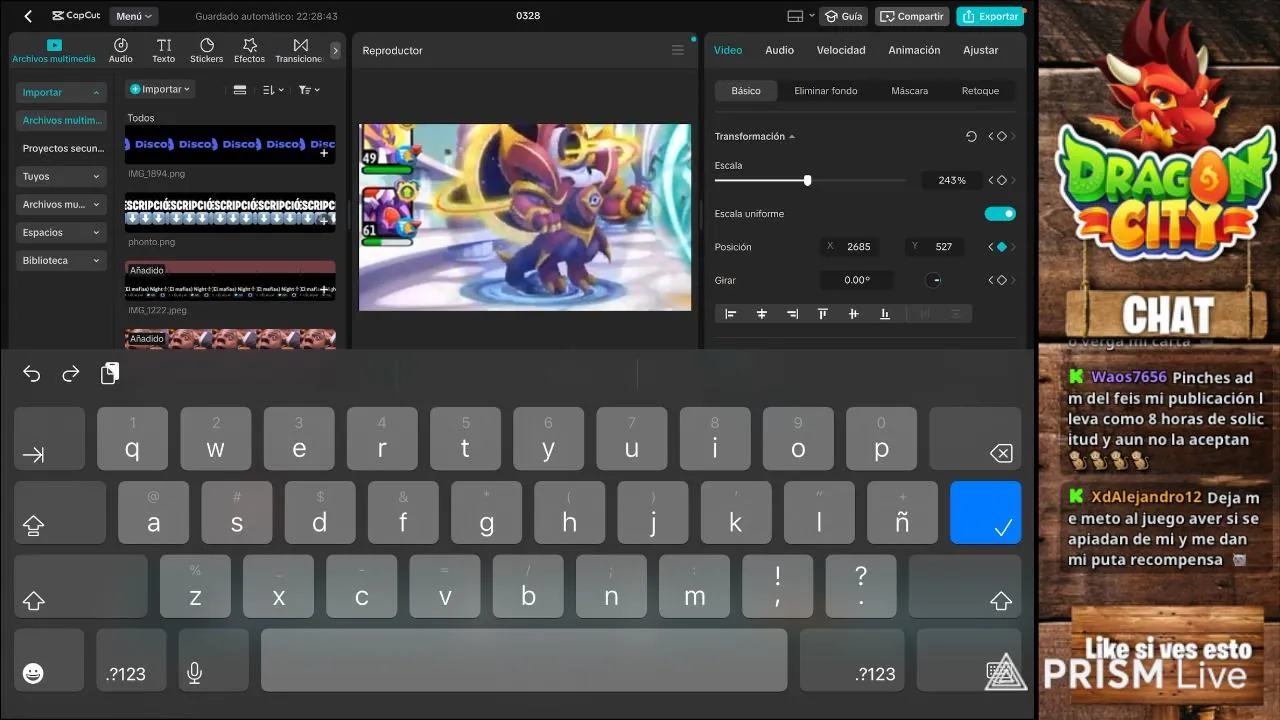Toggle the Posición keyframe diamond
The width and height of the screenshot is (1280, 720).
point(1002,247)
